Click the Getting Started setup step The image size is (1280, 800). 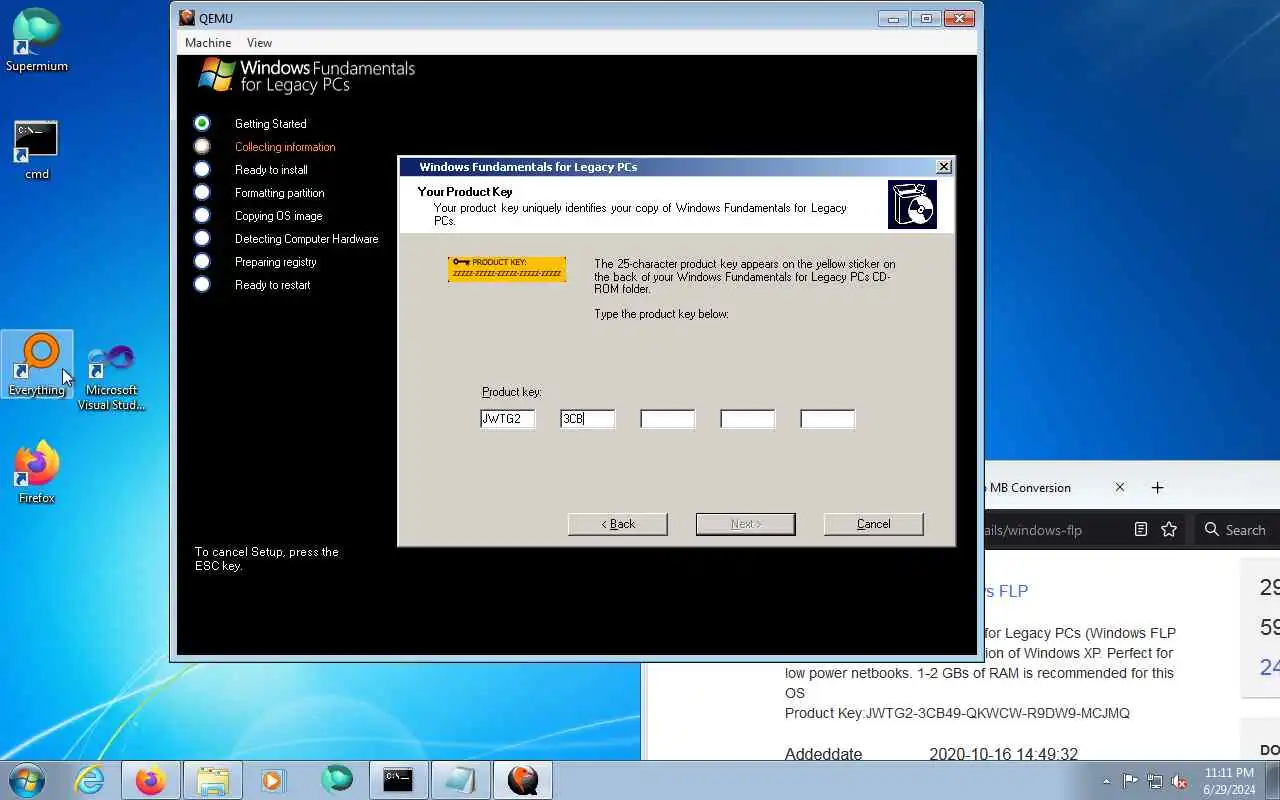[270, 124]
